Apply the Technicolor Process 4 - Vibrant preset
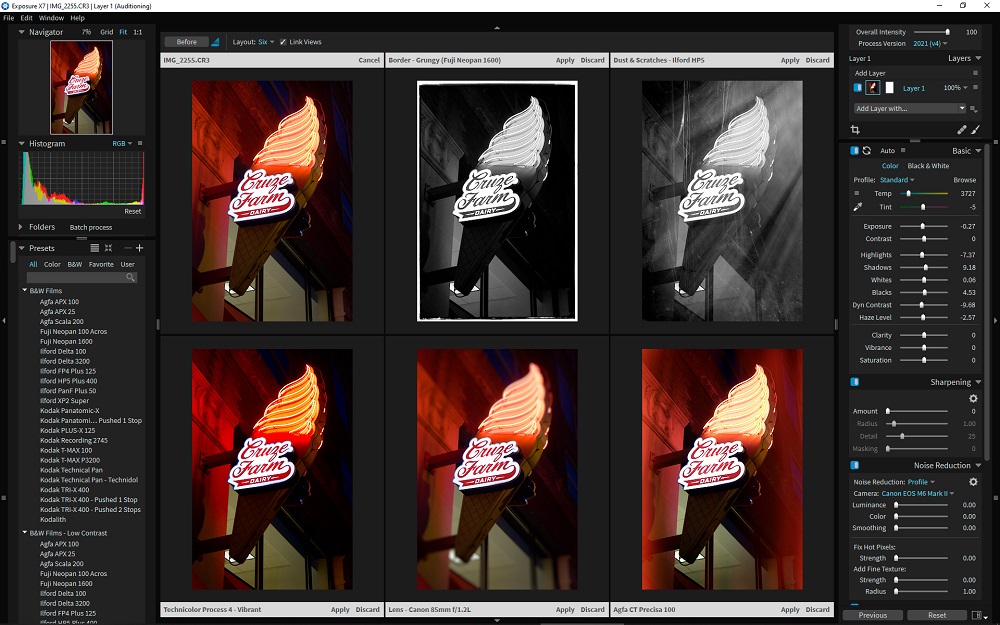Image resolution: width=1000 pixels, height=625 pixels. [339, 609]
